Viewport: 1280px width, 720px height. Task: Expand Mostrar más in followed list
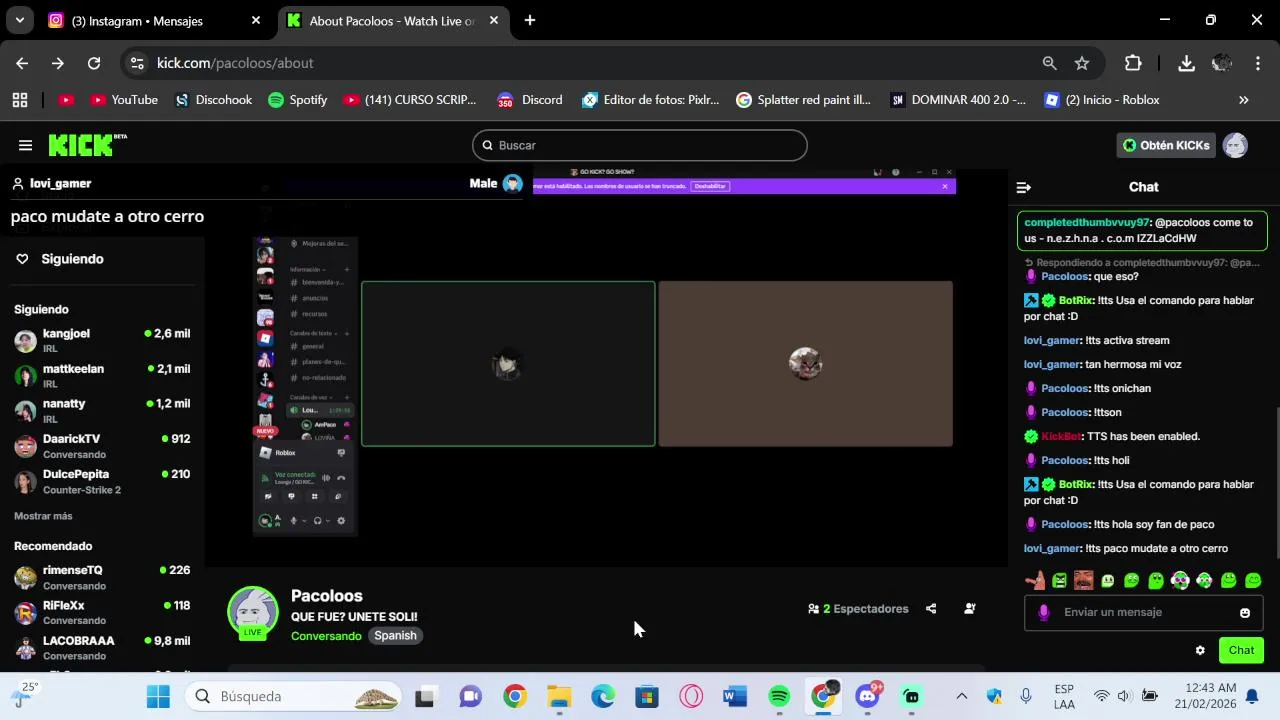pyautogui.click(x=43, y=516)
